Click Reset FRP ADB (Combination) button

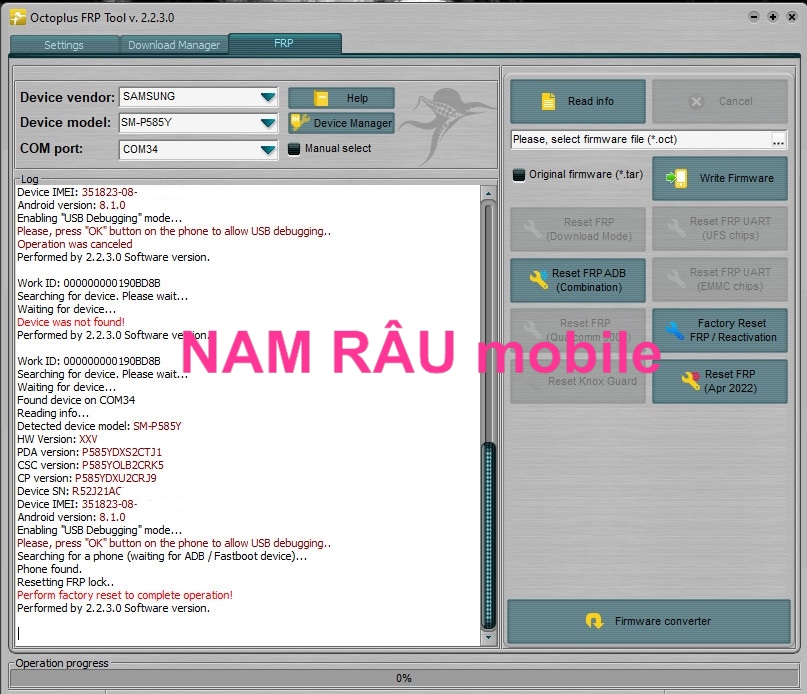tap(577, 280)
